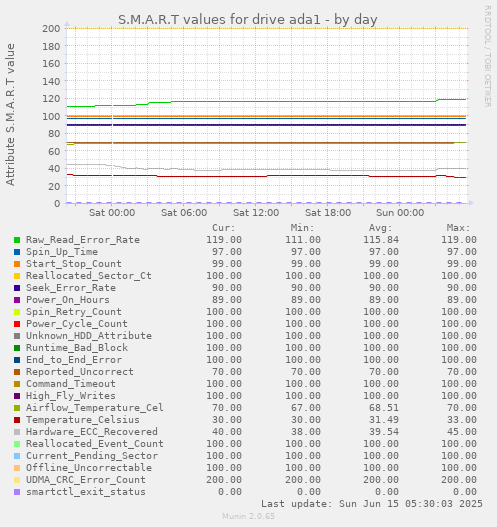497x527 pixels.
Task: Select the Airflow_Temperature_Cel legend label
Action: click(x=95, y=408)
